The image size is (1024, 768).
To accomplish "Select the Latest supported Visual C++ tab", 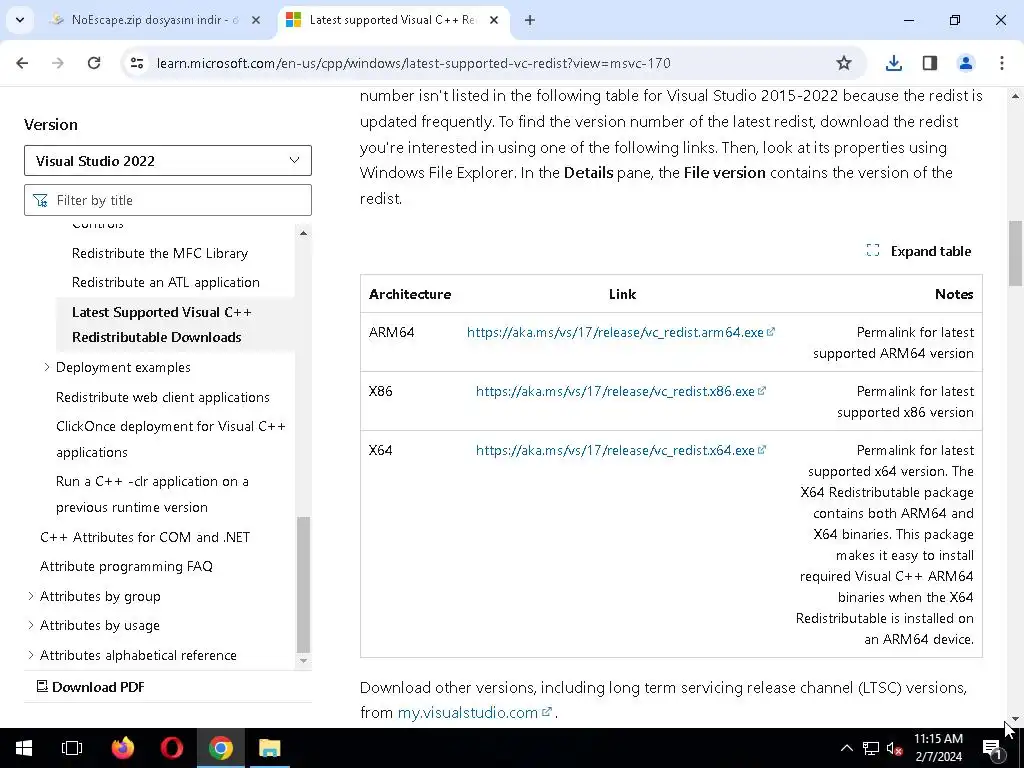I will tap(393, 20).
